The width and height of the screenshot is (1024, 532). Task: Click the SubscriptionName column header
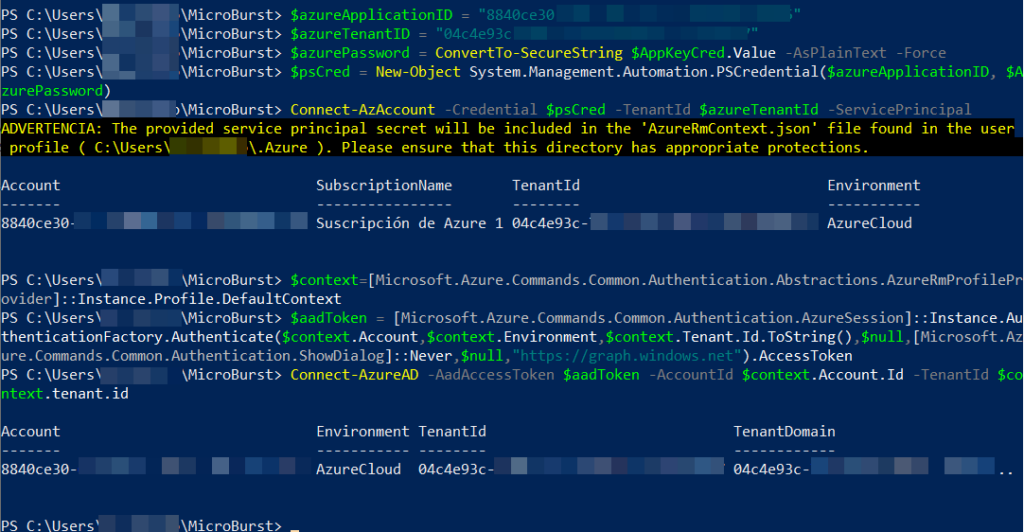click(384, 185)
